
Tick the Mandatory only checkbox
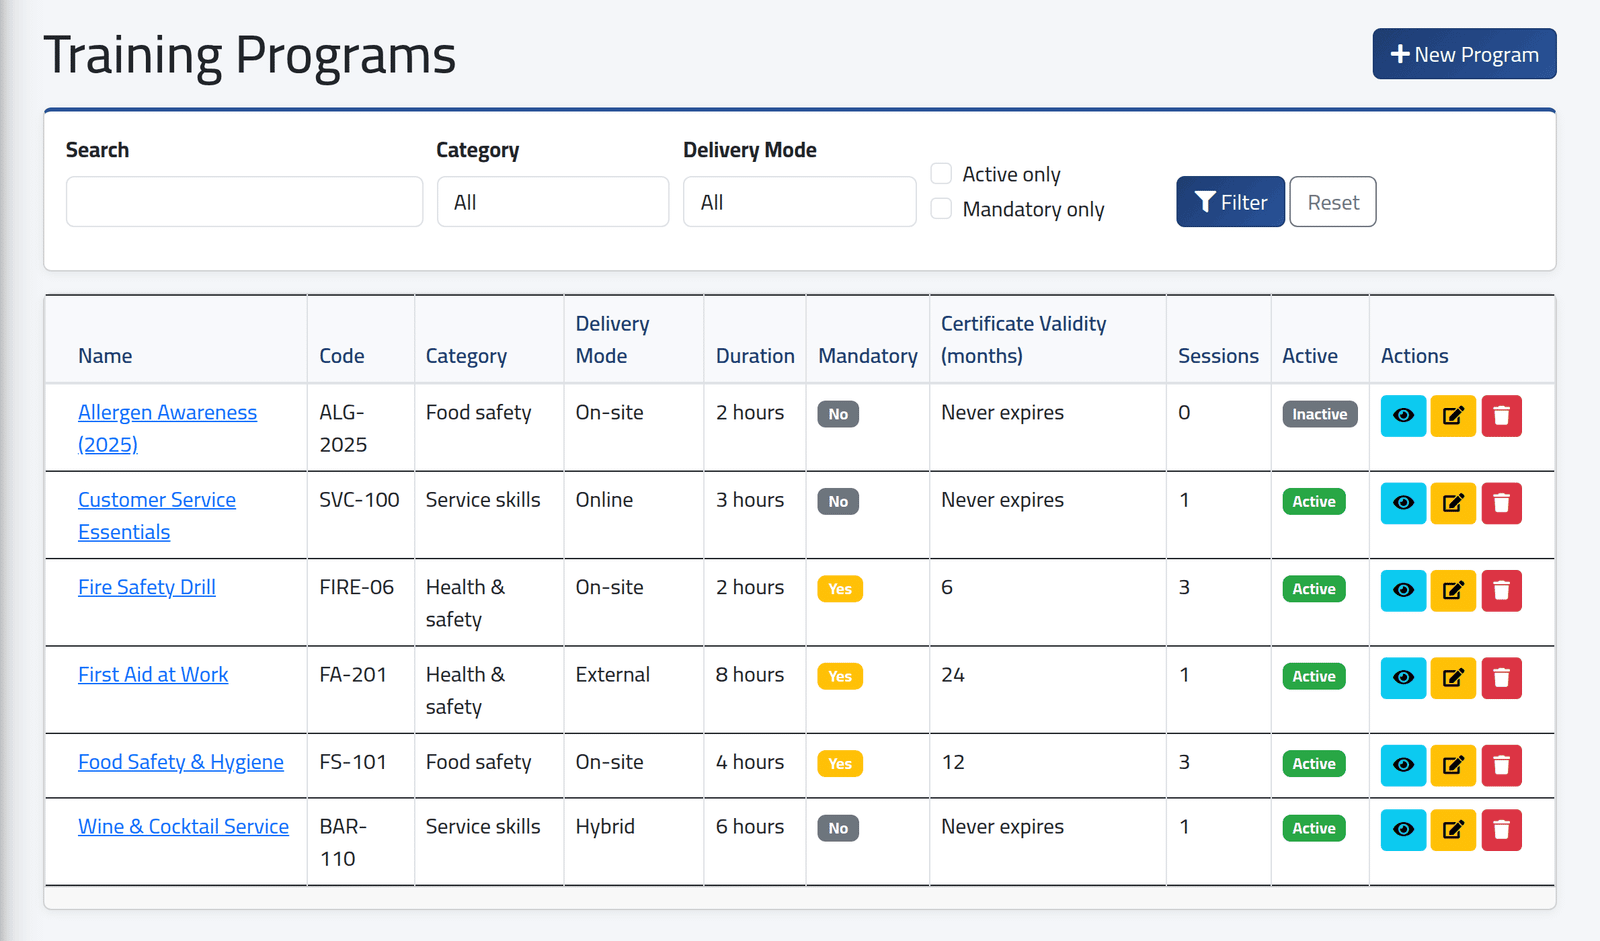pyautogui.click(x=941, y=209)
